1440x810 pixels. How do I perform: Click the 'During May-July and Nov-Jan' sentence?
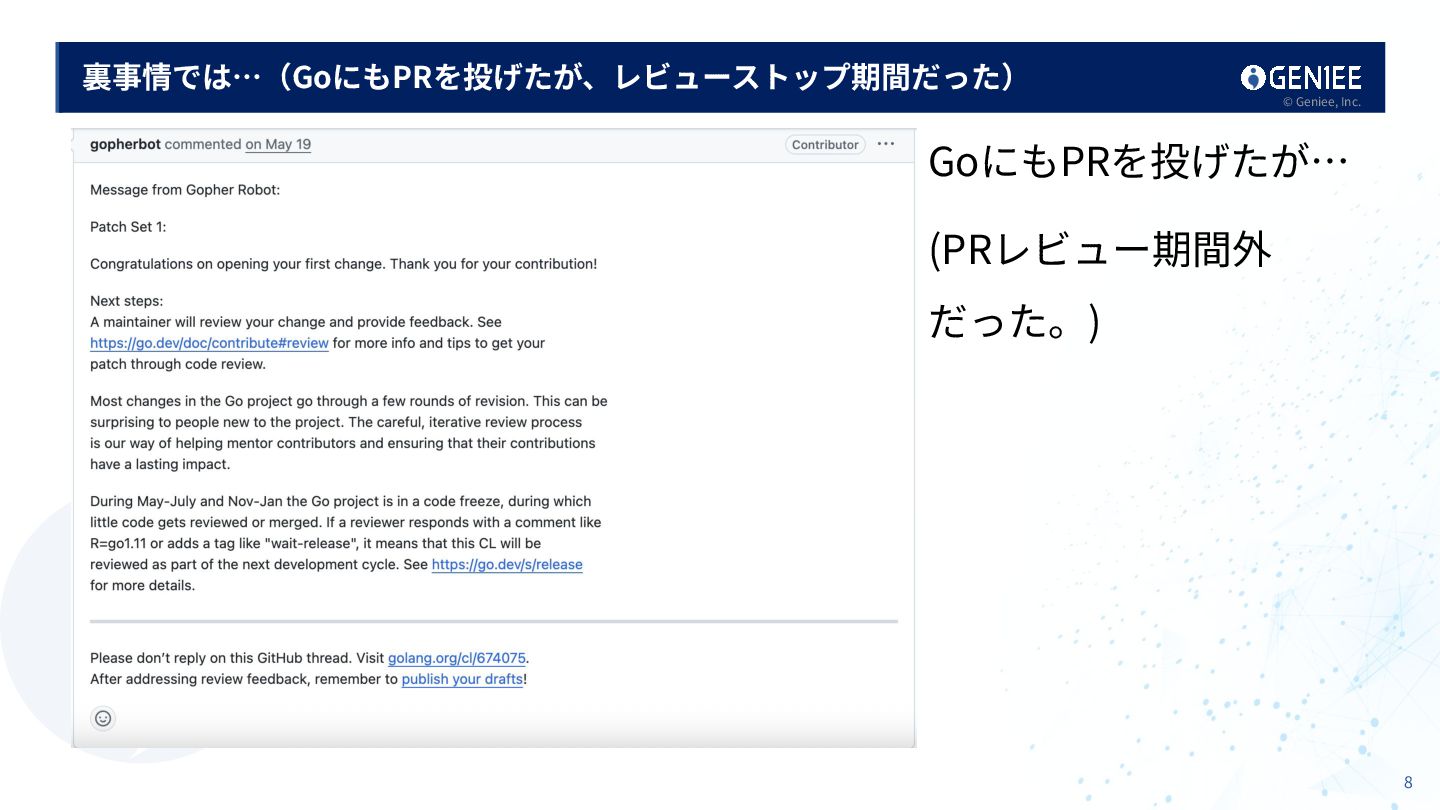coord(340,501)
